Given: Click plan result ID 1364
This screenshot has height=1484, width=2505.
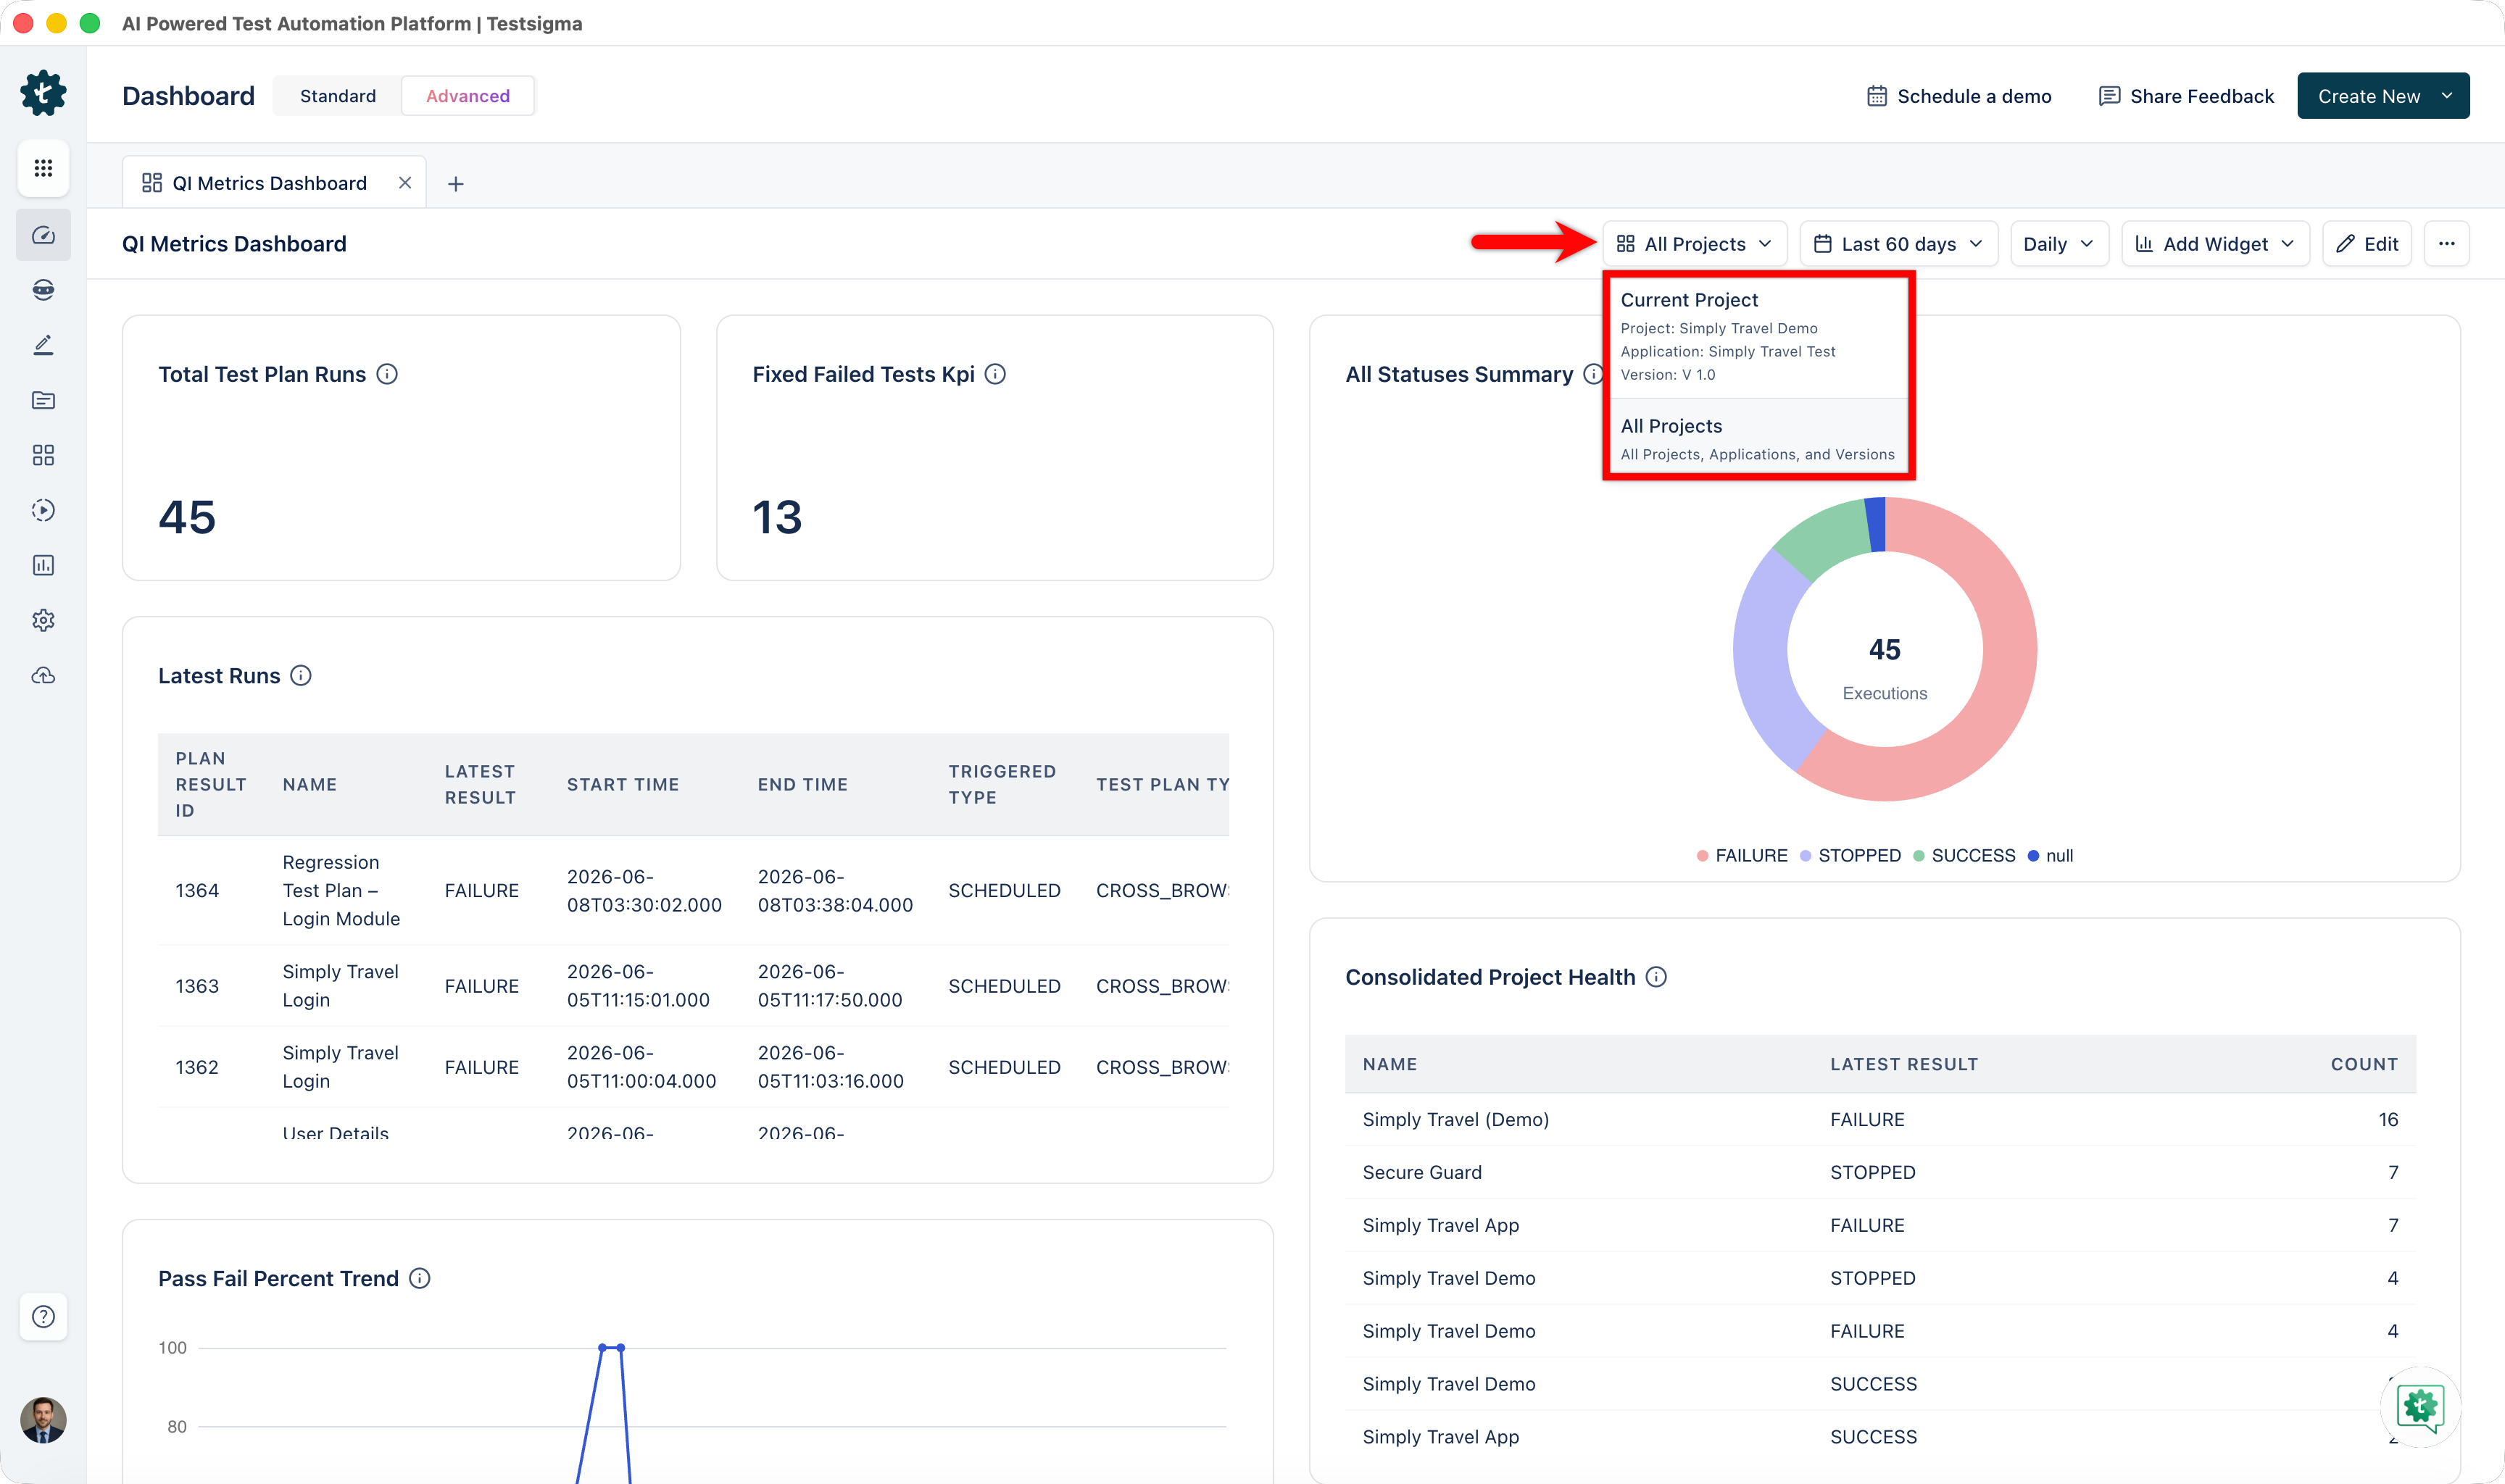Looking at the screenshot, I should pos(197,890).
